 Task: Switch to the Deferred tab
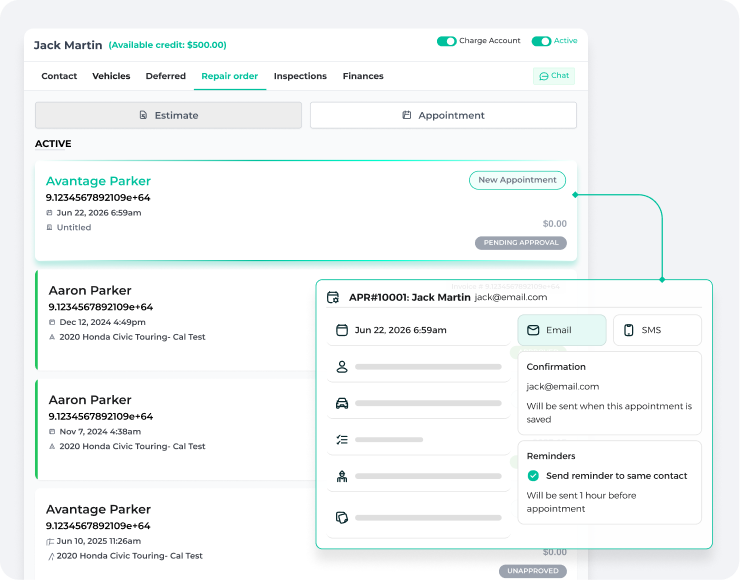tap(166, 76)
